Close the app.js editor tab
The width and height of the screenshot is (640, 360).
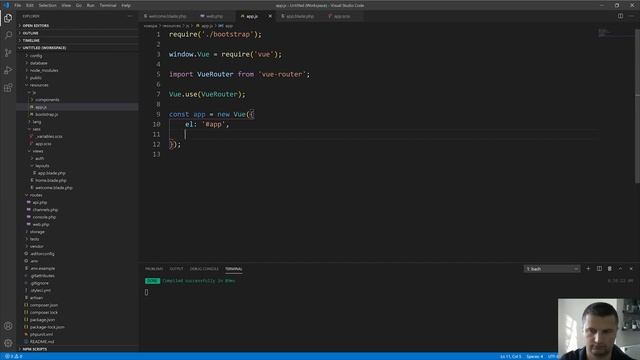(x=270, y=16)
